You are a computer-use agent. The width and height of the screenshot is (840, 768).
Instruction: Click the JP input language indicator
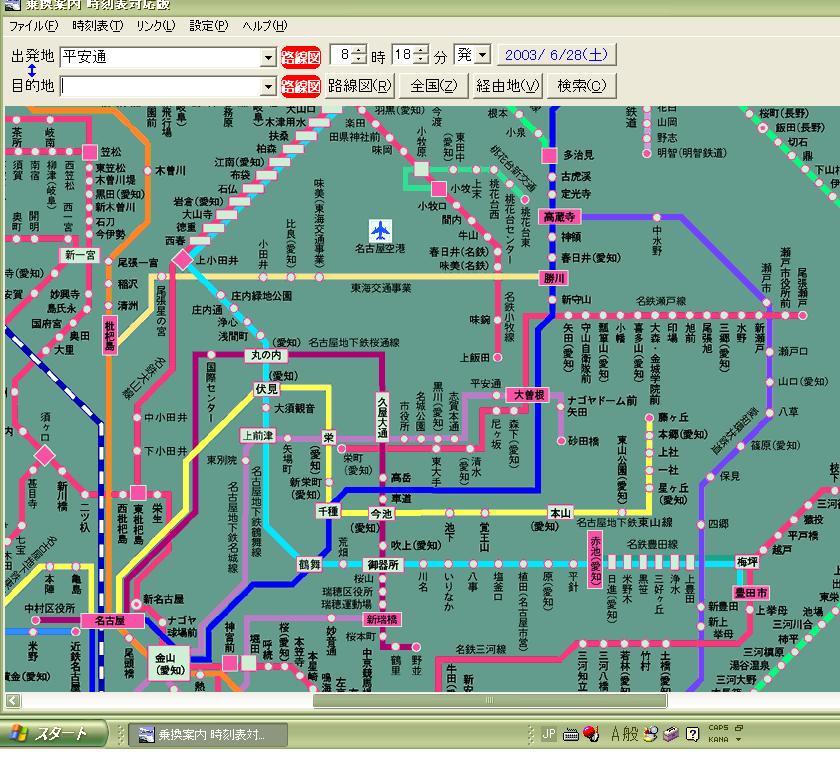[x=549, y=734]
